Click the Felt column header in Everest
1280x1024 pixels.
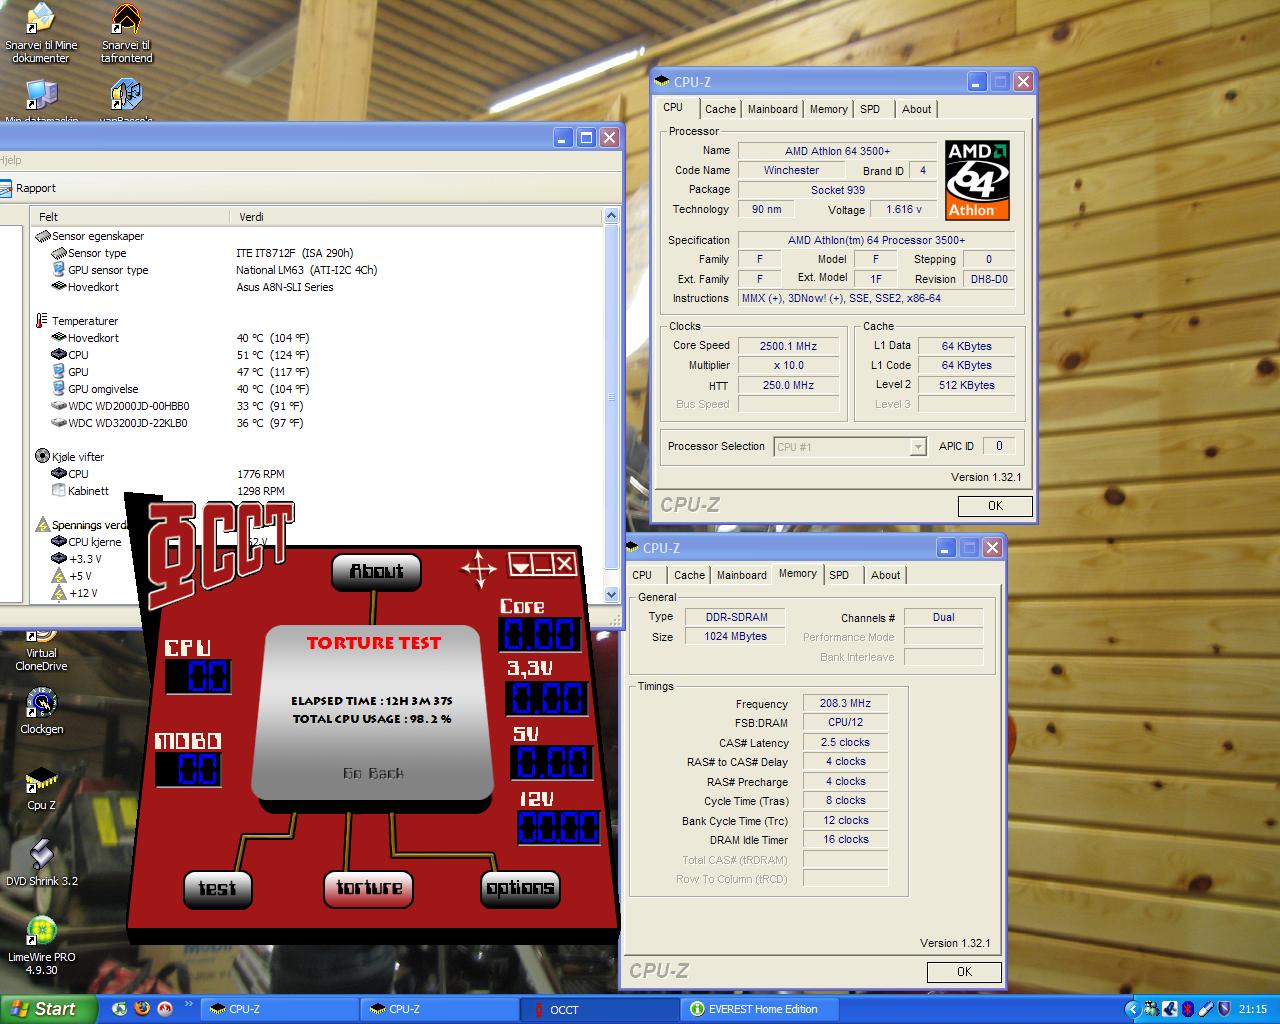pos(129,216)
